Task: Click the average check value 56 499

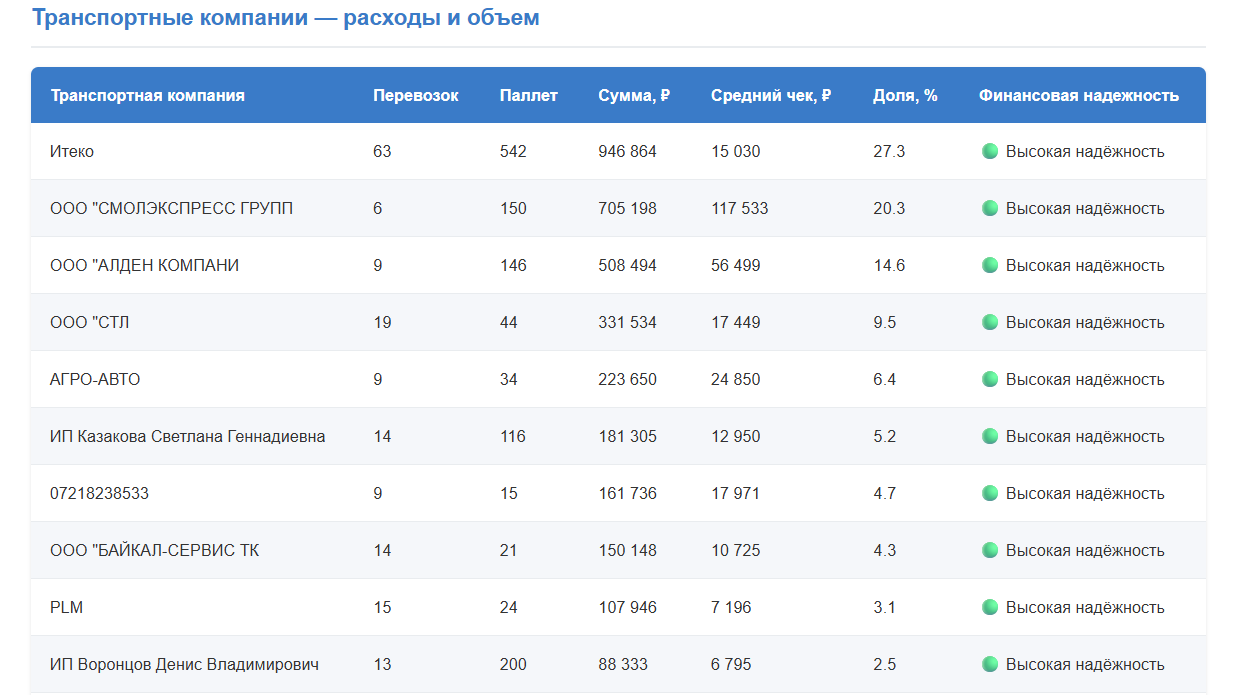Action: tap(736, 265)
